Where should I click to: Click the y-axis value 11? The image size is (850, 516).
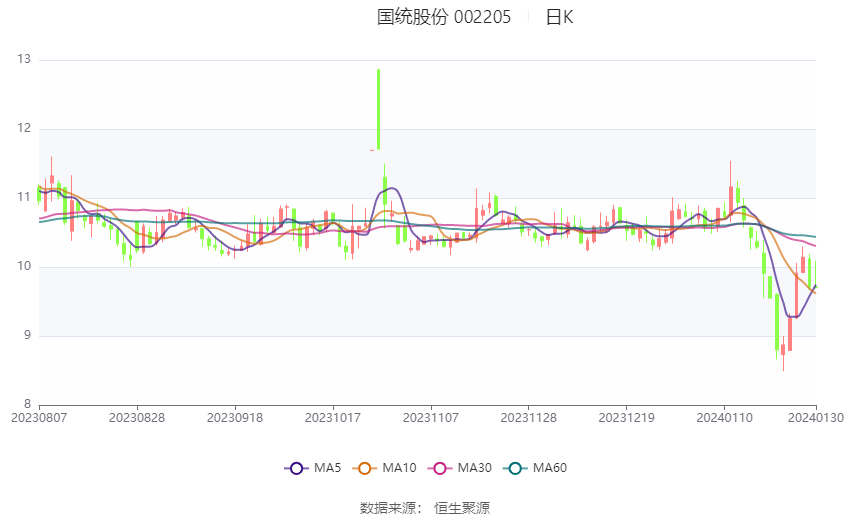24,197
